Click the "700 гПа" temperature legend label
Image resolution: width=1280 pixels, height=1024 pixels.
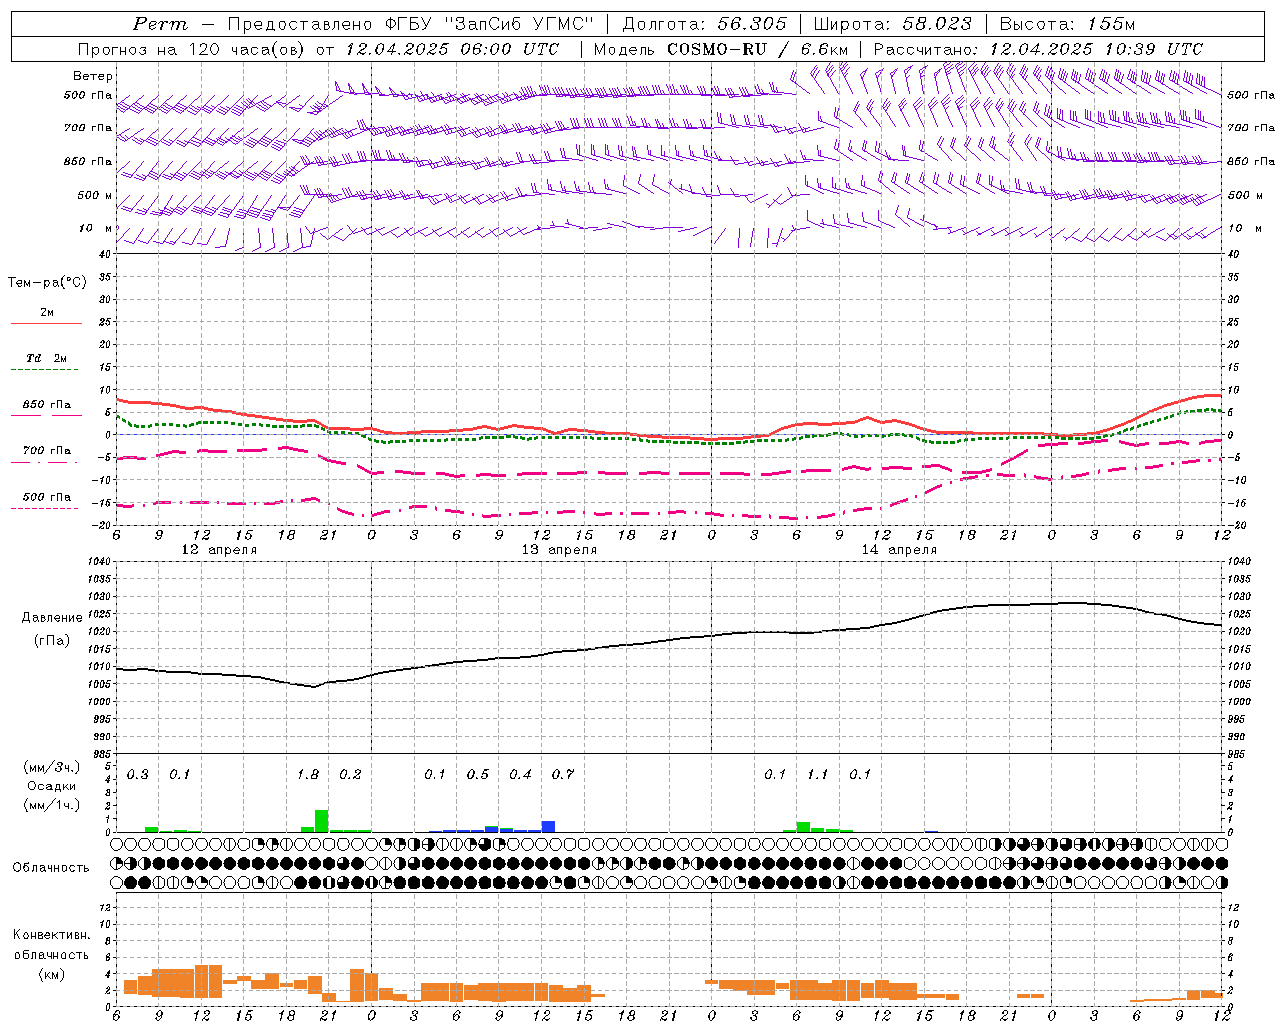coord(47,451)
